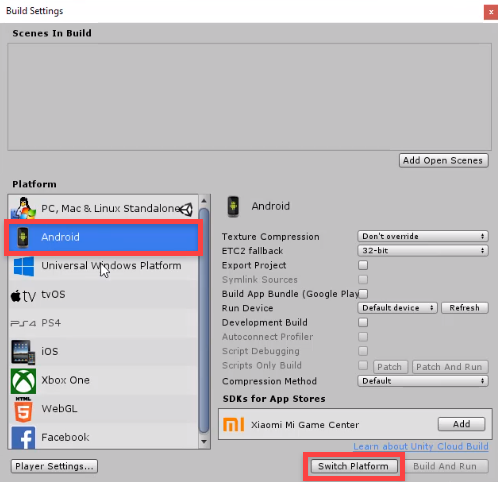This screenshot has height=482, width=498.
Task: Open the Texture Compression dropdown
Action: 423,236
